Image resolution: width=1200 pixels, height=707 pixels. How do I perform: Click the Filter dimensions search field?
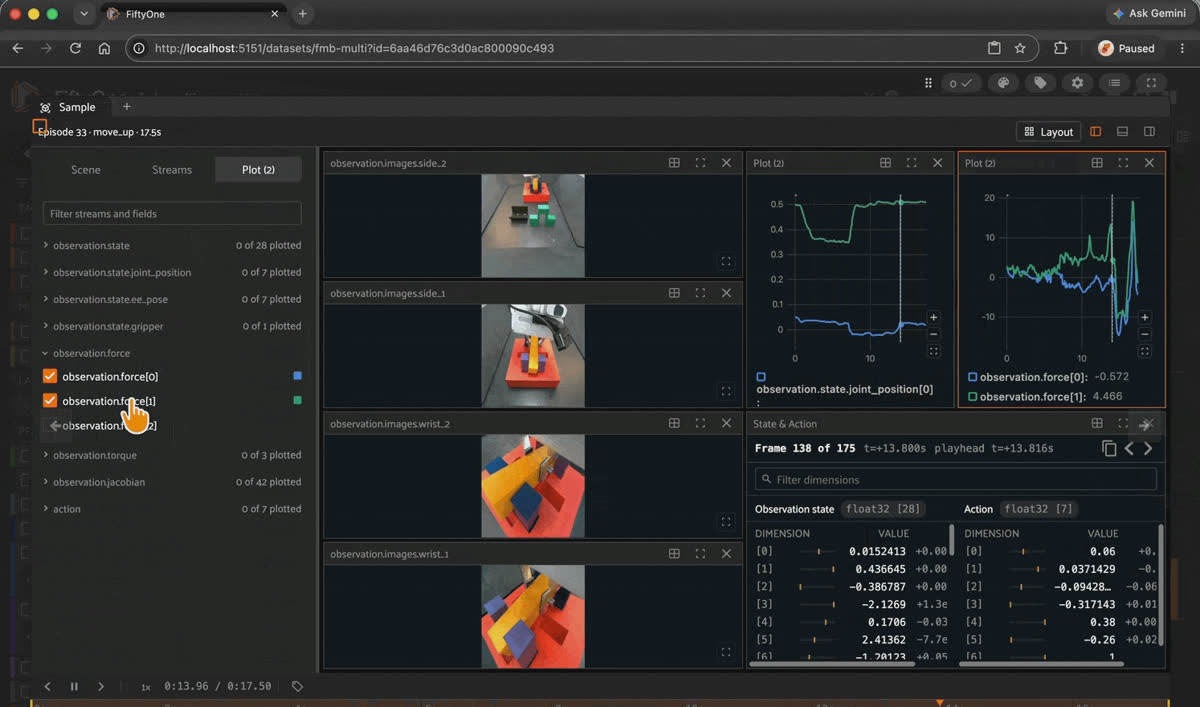956,480
